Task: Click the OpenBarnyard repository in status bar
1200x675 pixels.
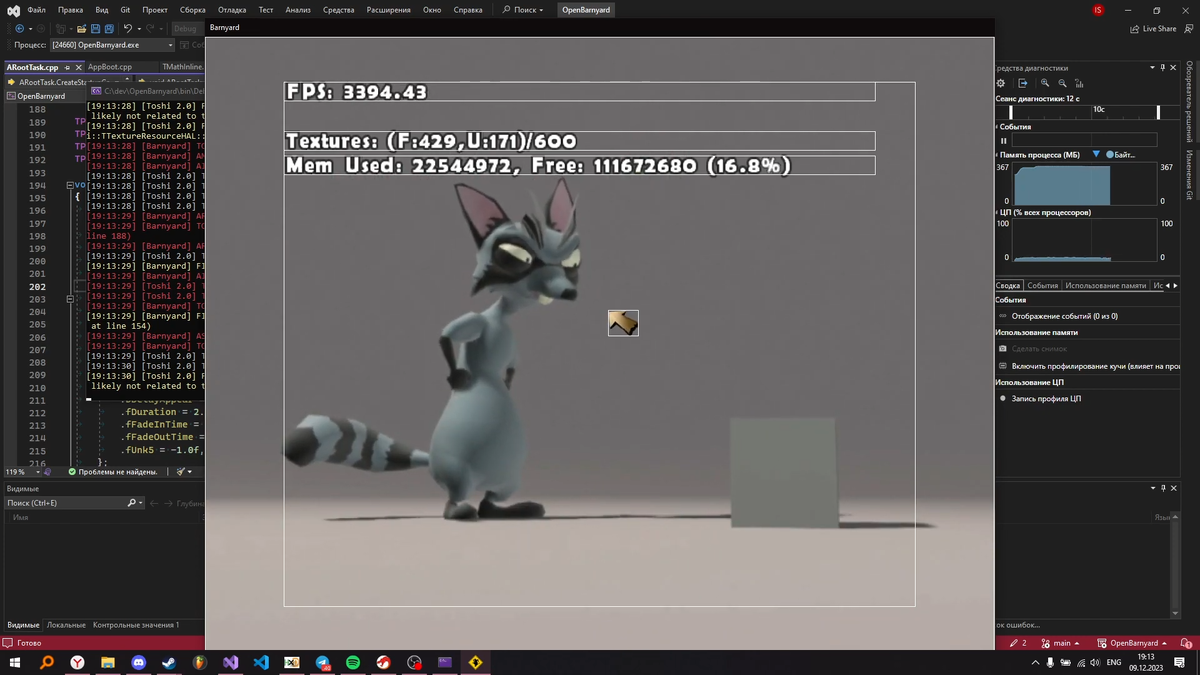Action: pos(1133,643)
